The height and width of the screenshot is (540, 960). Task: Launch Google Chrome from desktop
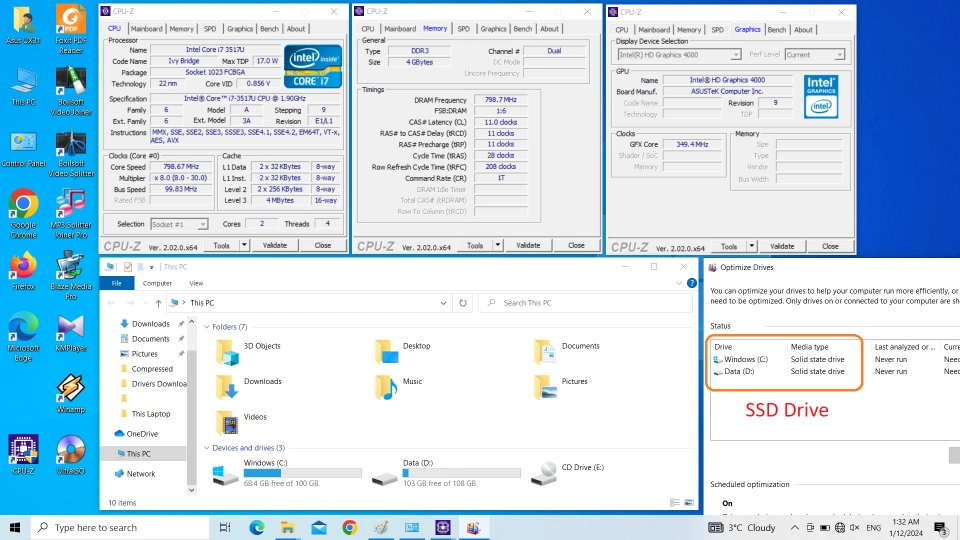click(23, 213)
